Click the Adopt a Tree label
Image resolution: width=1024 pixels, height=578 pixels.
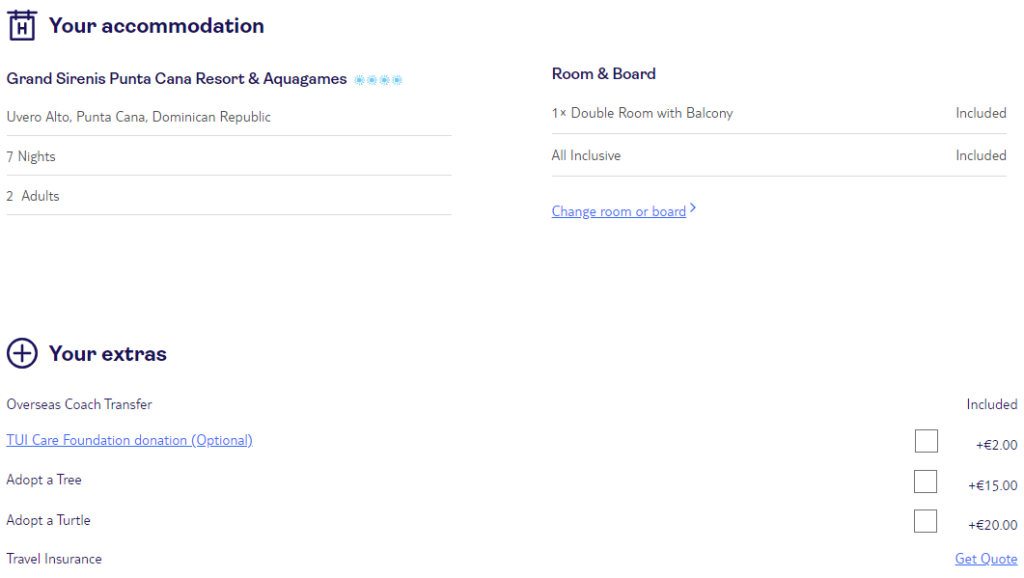[44, 479]
